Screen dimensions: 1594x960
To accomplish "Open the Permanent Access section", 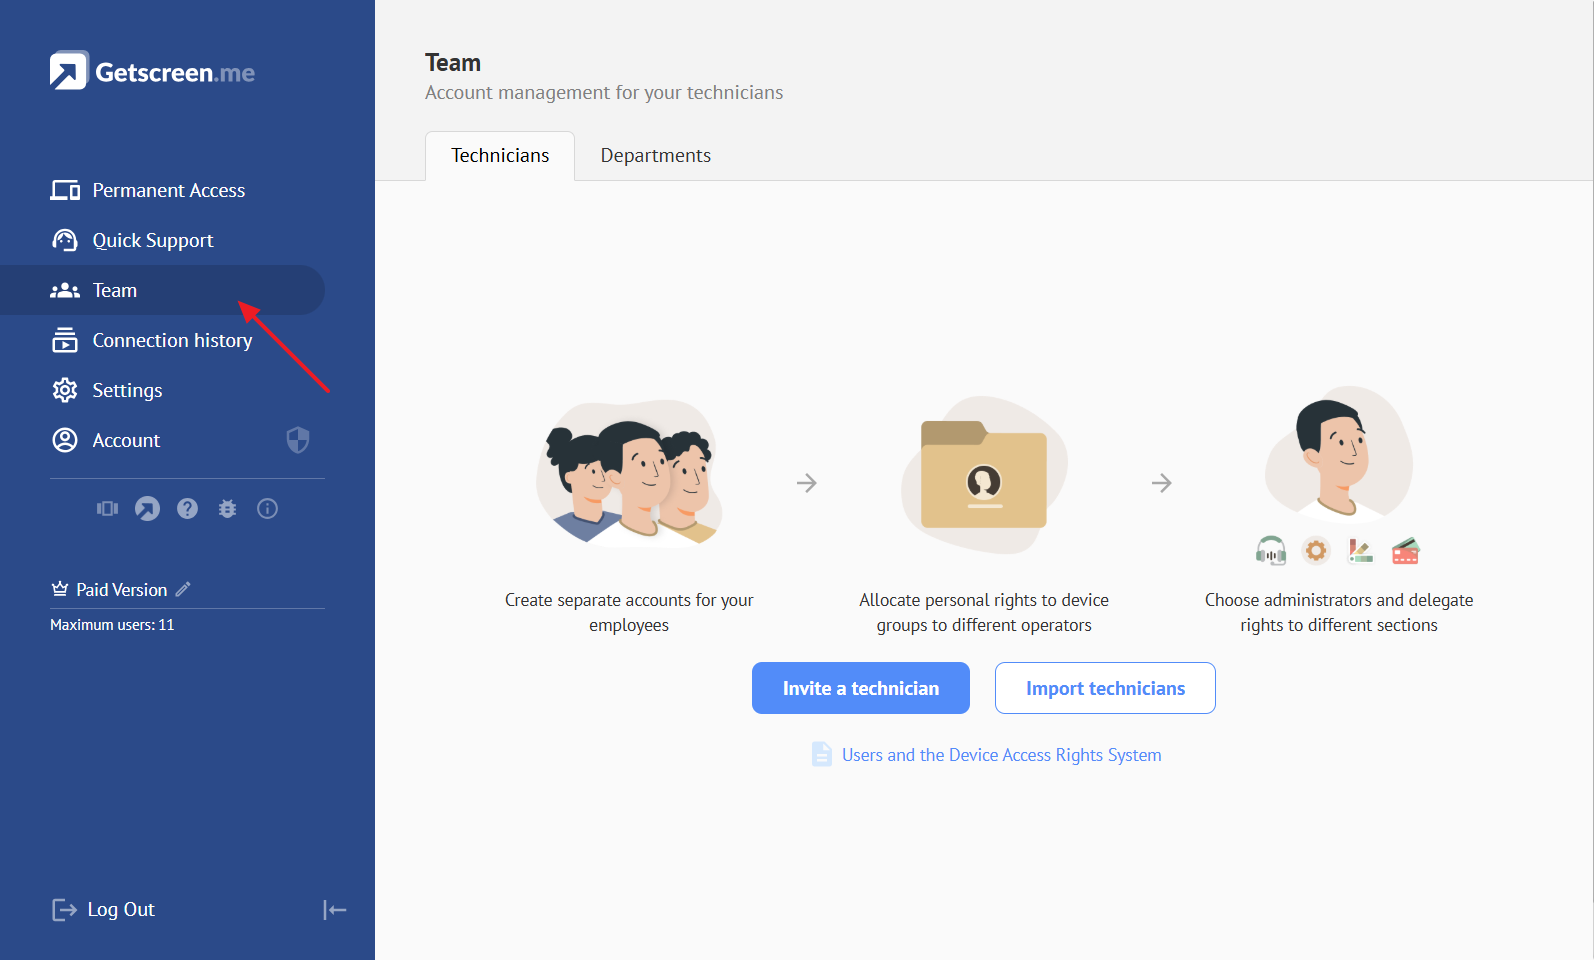I will [x=168, y=190].
